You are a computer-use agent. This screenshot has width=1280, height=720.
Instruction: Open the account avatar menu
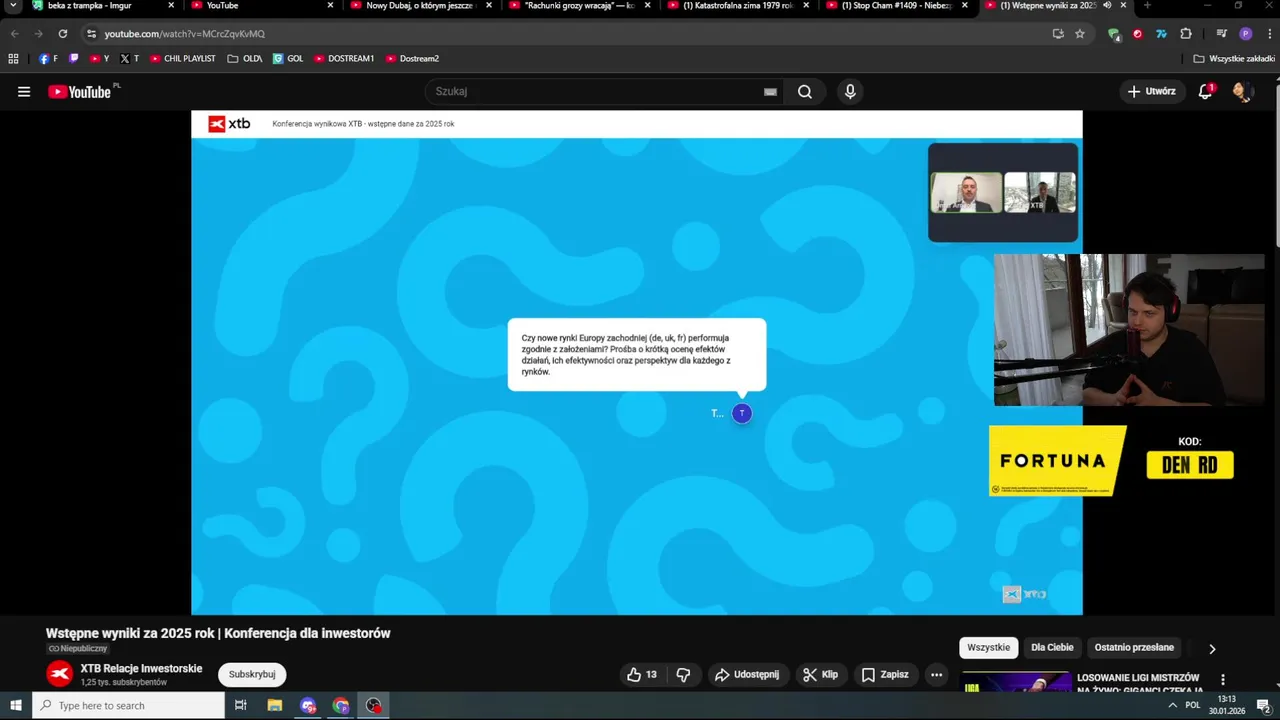(x=1243, y=92)
